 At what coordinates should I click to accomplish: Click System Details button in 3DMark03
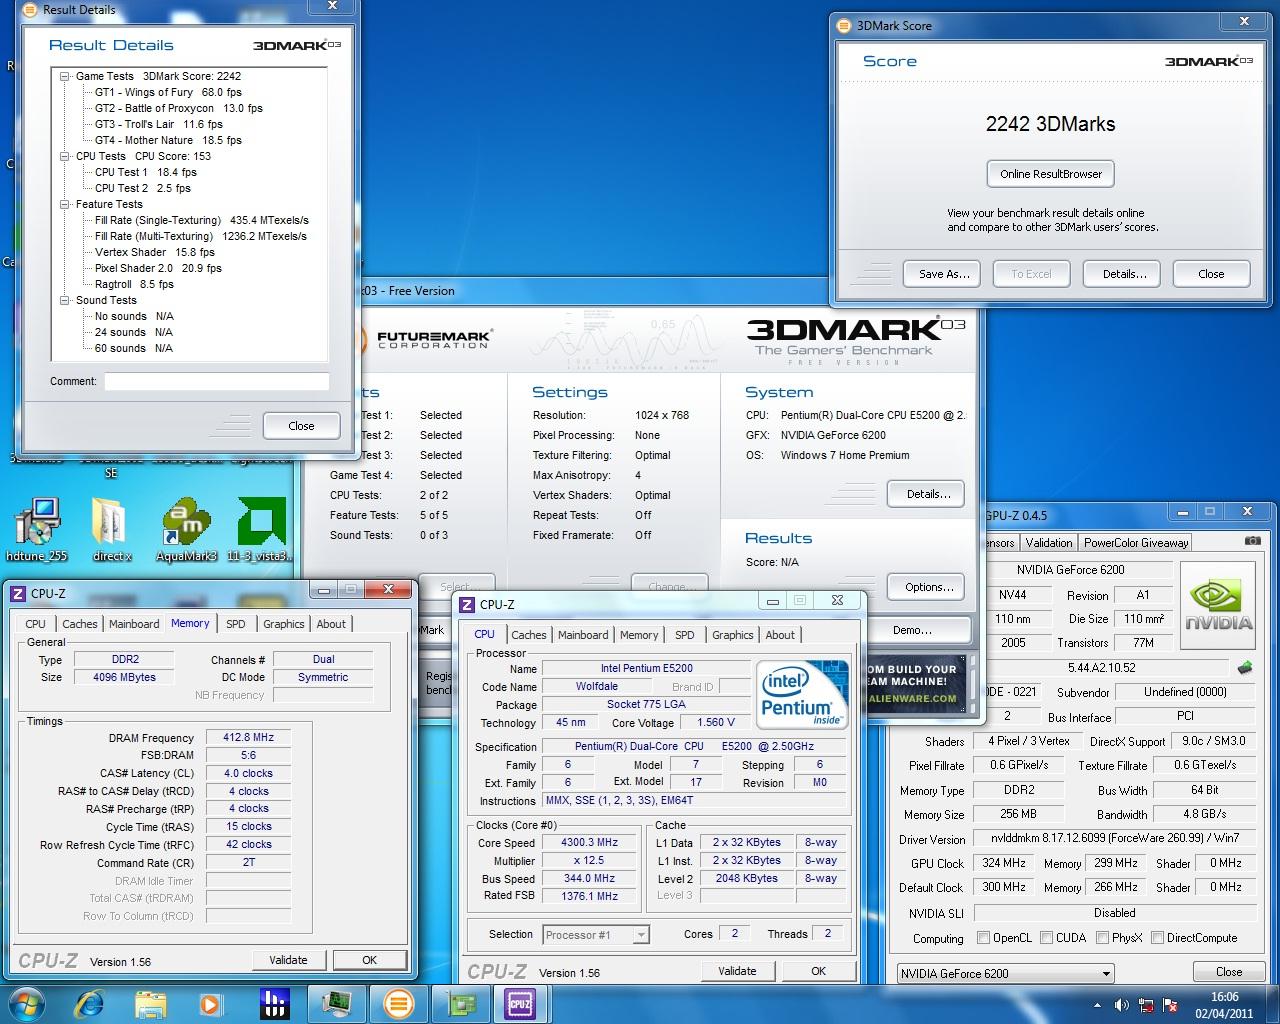928,494
